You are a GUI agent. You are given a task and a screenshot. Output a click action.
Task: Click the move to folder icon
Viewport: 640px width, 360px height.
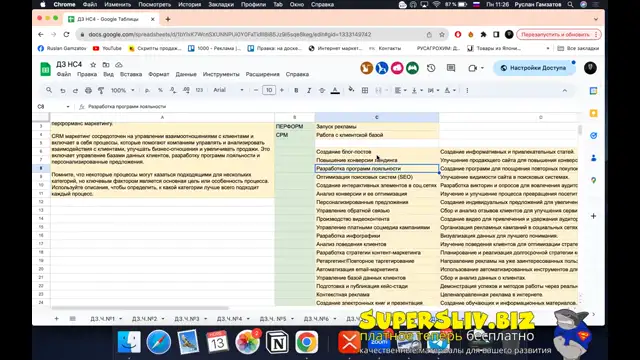point(106,64)
